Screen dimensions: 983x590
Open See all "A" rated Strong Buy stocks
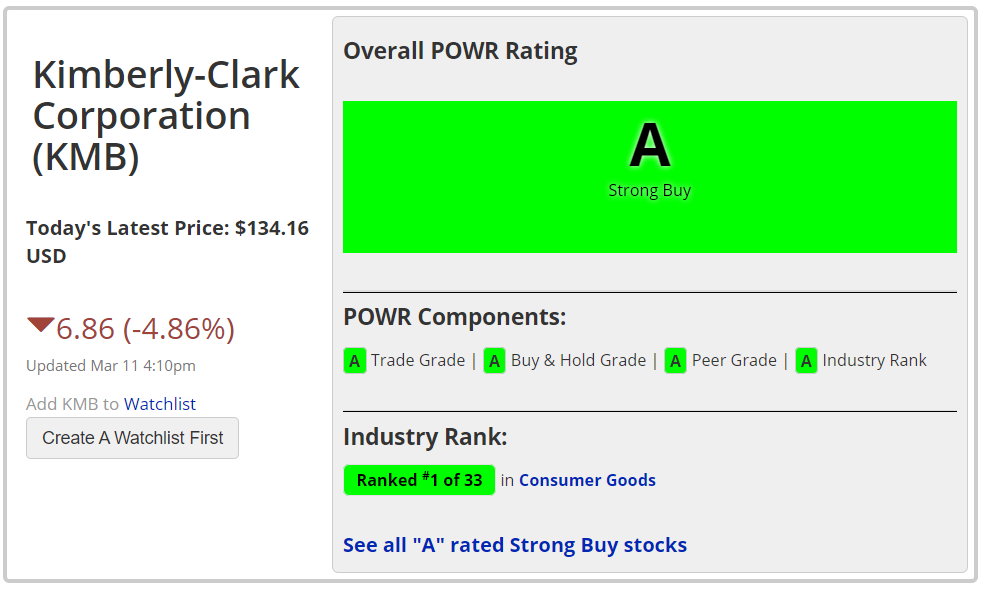click(515, 545)
